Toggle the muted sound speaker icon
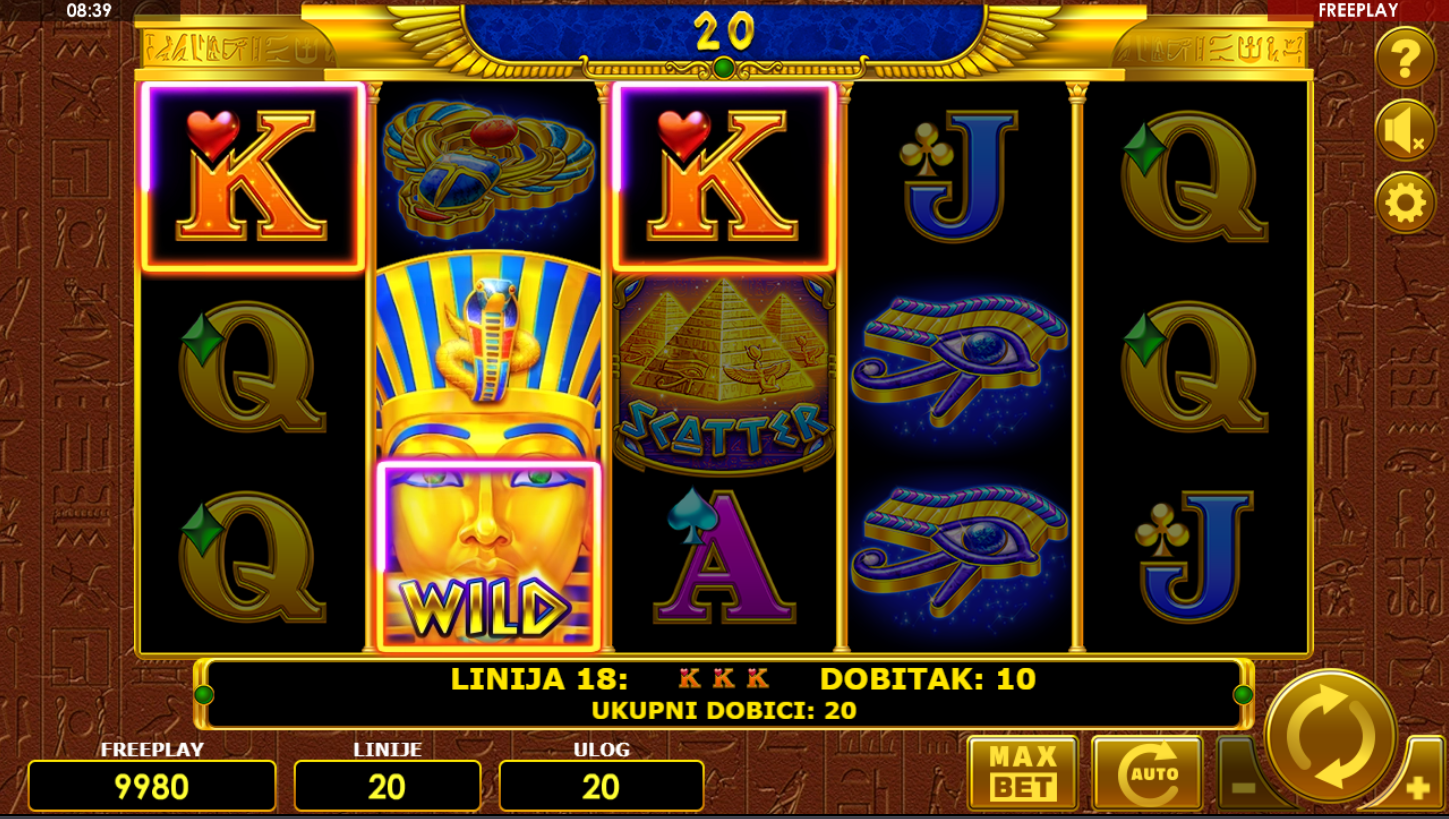 tap(1404, 131)
